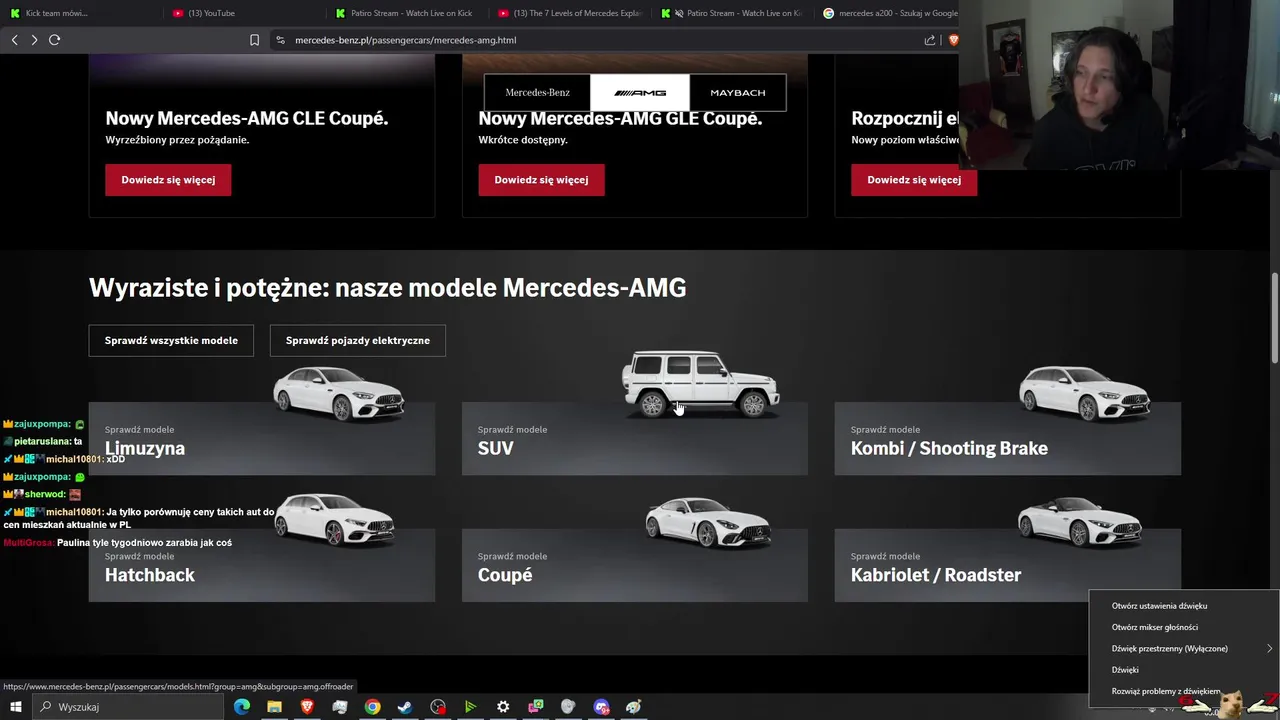This screenshot has height=720, width=1280.
Task: Open the Kabriolet / Roadster category
Action: (1008, 565)
